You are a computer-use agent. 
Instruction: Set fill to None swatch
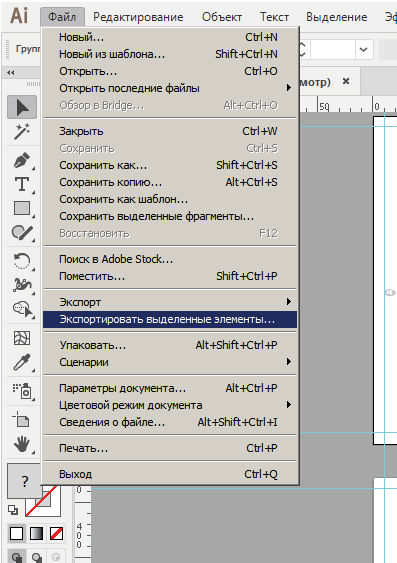coord(56,534)
